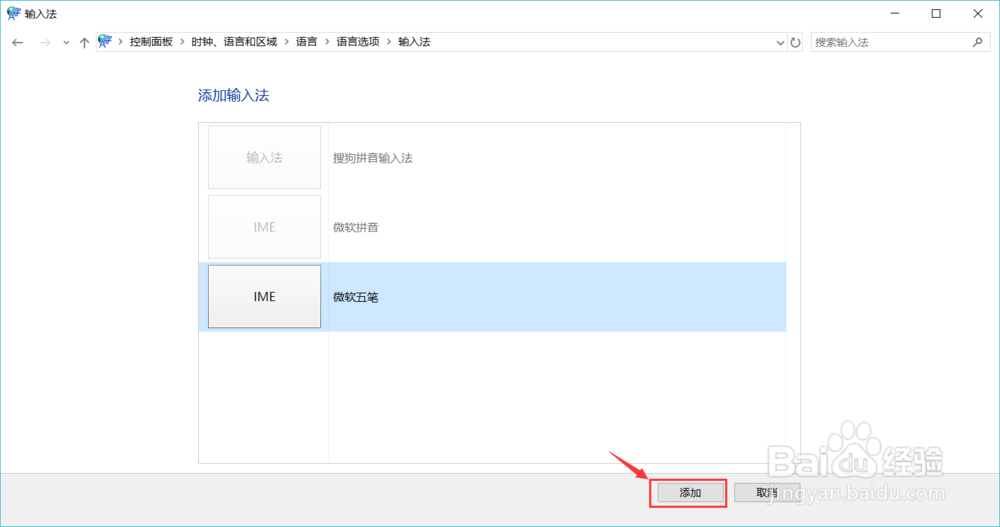Click the 微软拼音 label

[356, 227]
